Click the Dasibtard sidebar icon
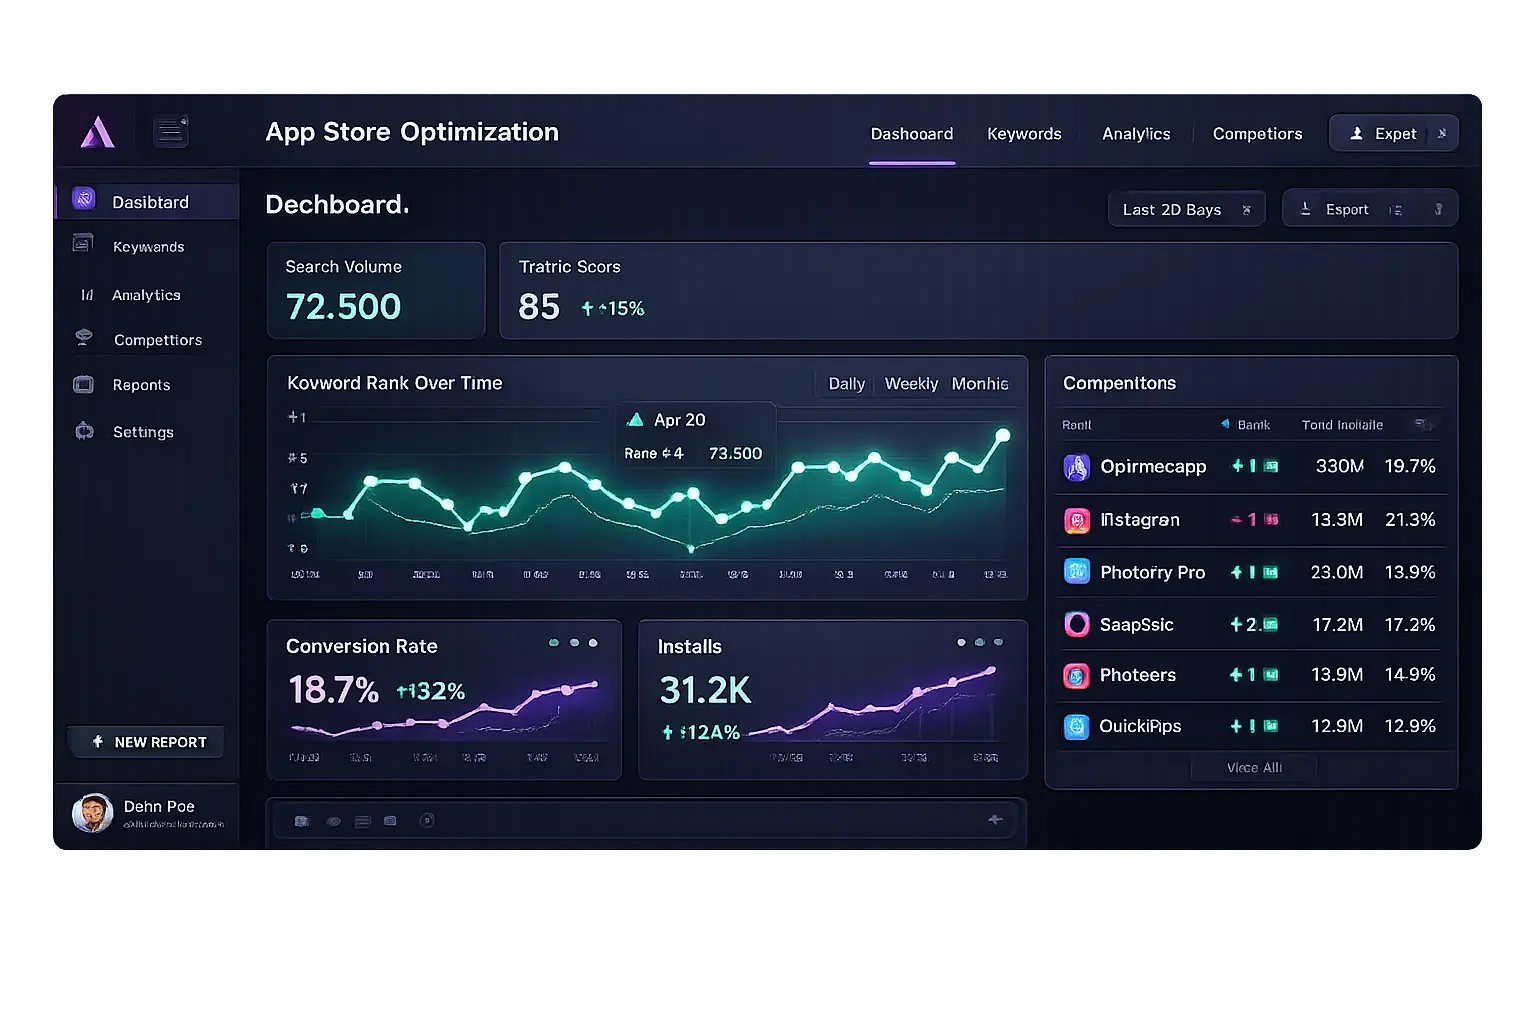 tap(84, 200)
